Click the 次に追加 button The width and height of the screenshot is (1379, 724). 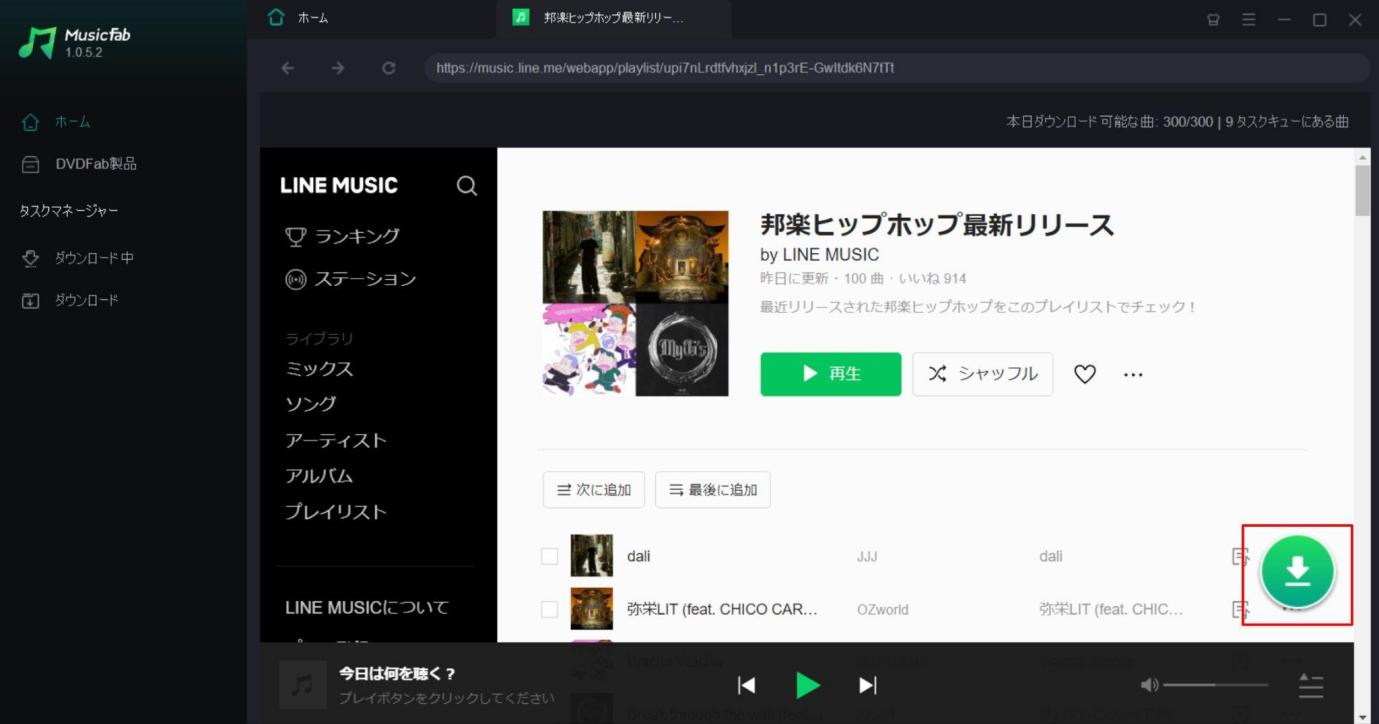coord(594,490)
